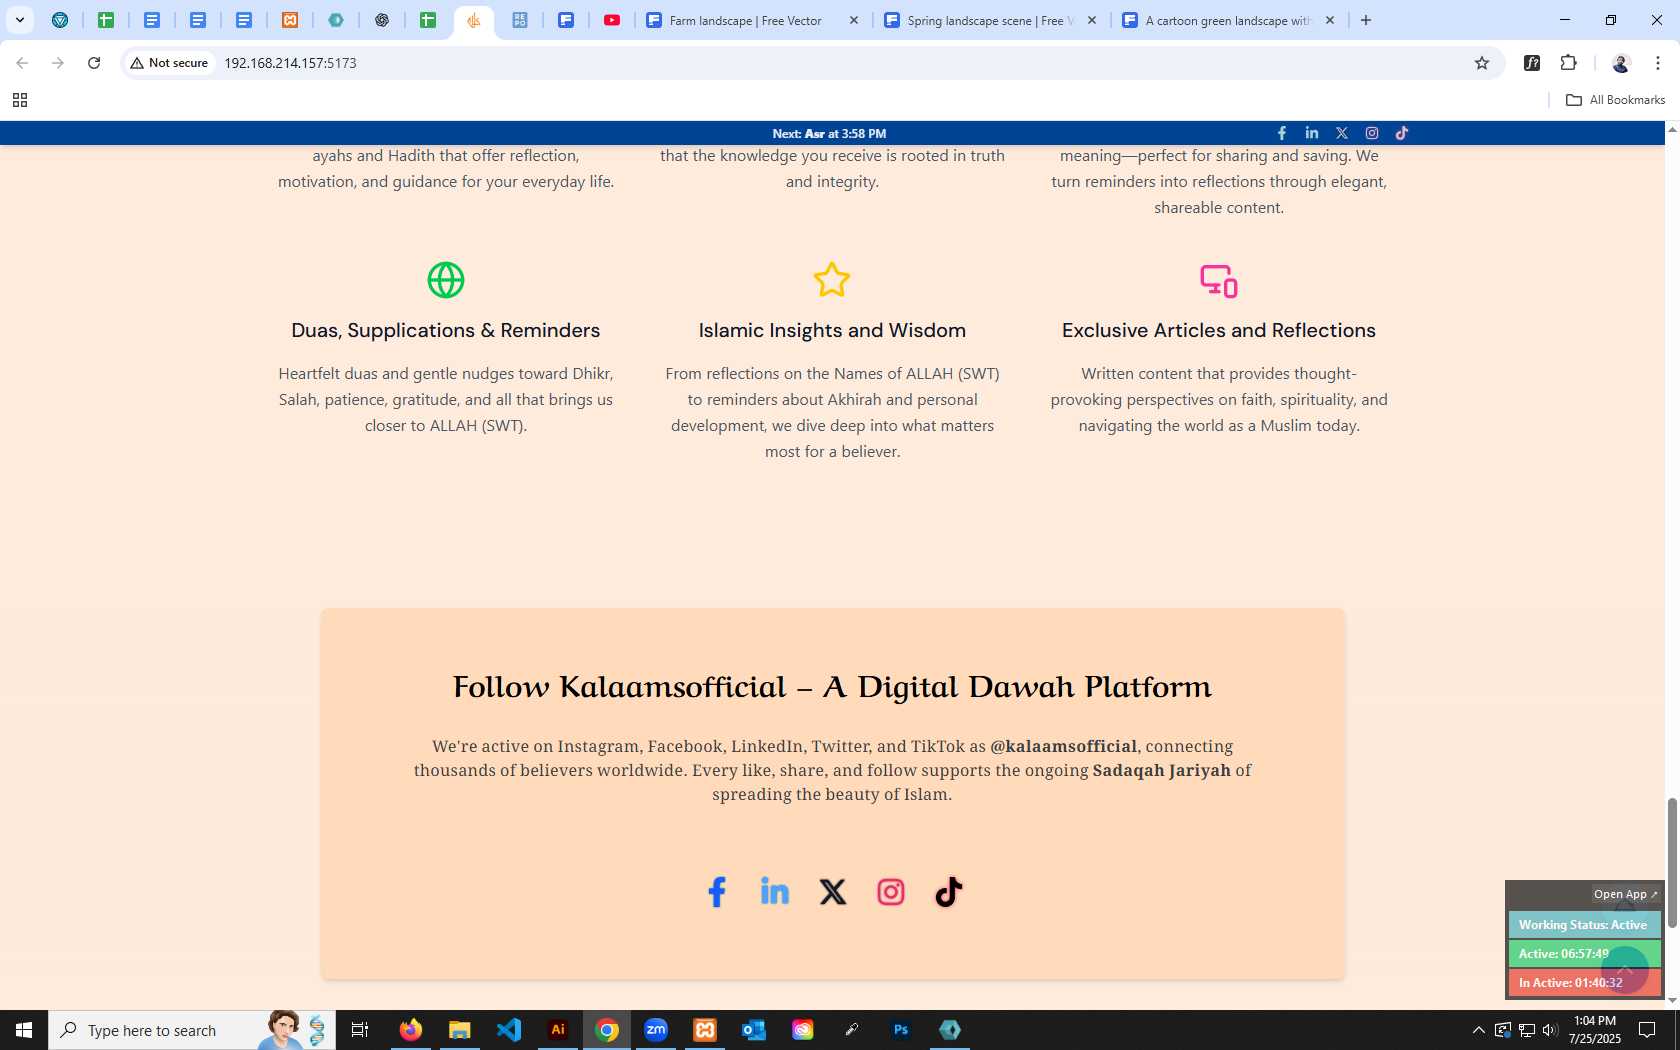The height and width of the screenshot is (1050, 1680).
Task: Bookmark this page with the star icon
Action: point(1482,63)
